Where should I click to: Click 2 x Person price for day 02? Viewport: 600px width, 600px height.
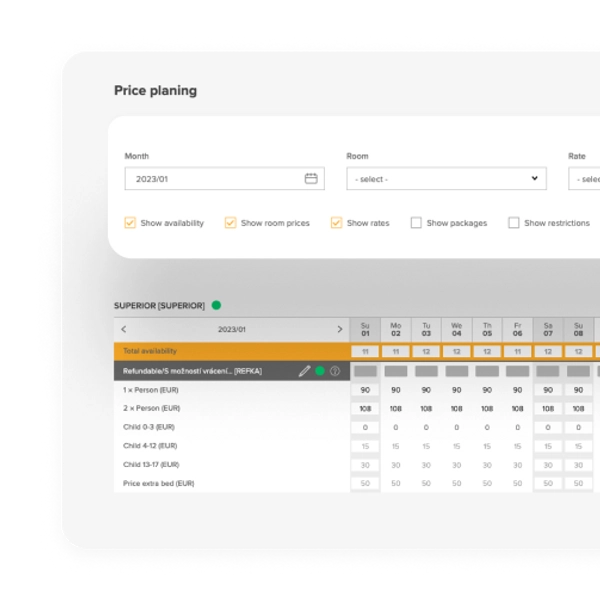(x=396, y=409)
